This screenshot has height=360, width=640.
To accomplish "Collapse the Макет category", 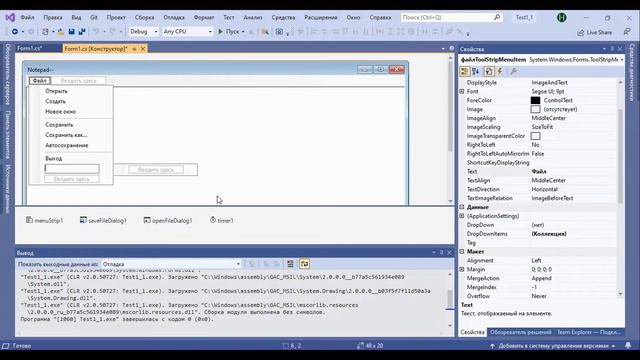I will [x=462, y=251].
